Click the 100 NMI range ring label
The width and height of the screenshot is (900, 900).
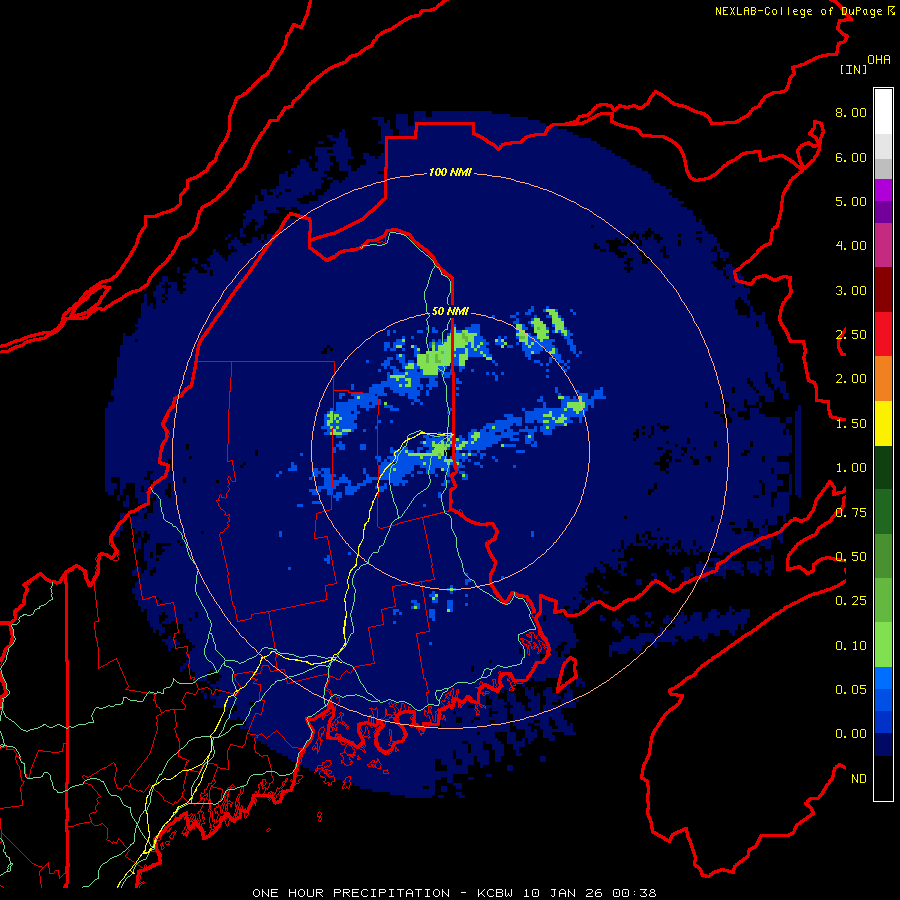(x=450, y=172)
